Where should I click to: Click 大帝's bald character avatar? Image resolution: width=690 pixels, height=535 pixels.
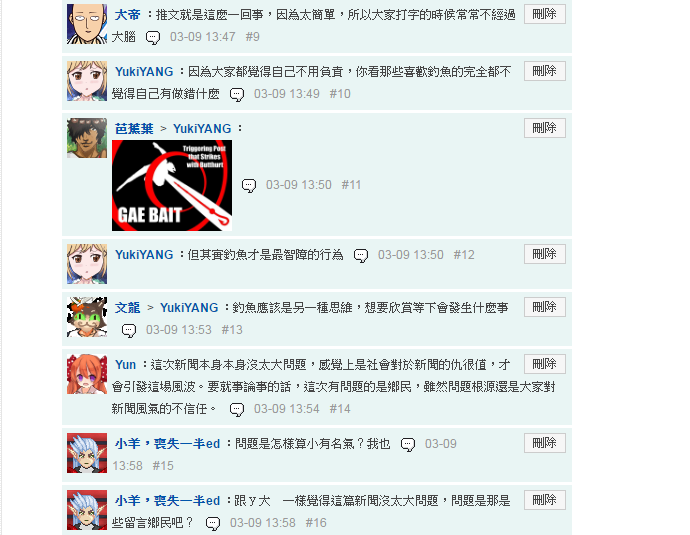pyautogui.click(x=87, y=24)
